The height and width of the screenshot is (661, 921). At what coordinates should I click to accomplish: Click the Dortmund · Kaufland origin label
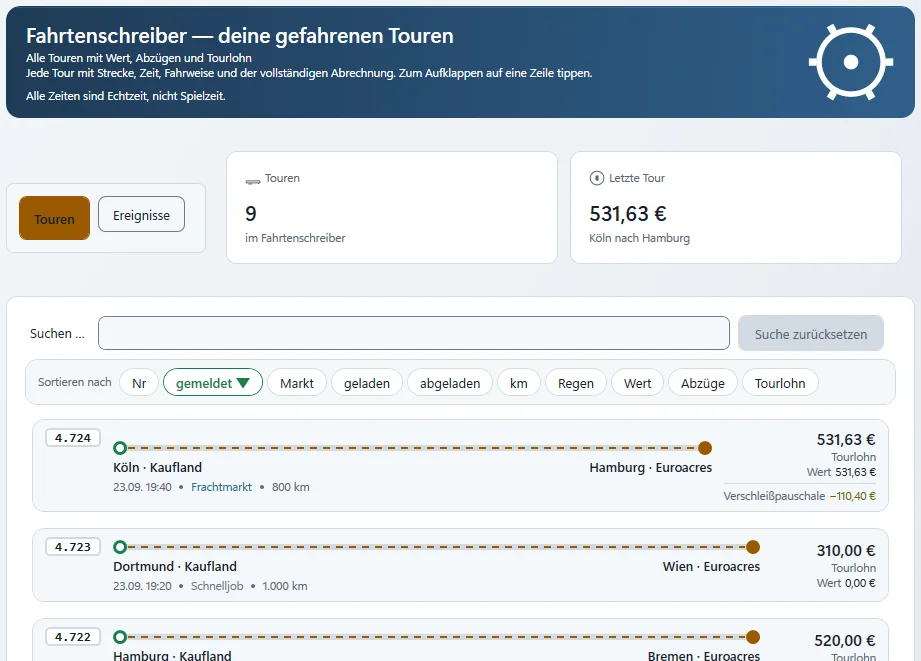tap(175, 566)
